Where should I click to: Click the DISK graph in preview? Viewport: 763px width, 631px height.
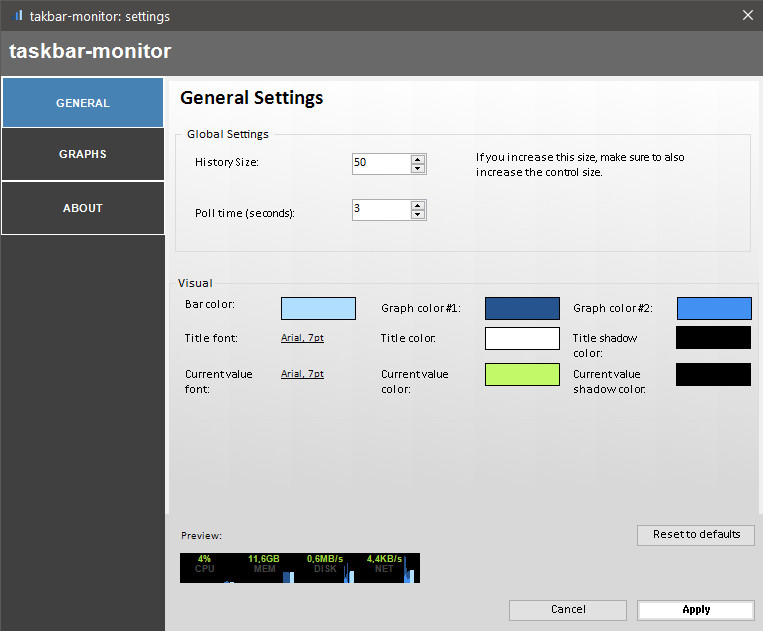click(326, 568)
